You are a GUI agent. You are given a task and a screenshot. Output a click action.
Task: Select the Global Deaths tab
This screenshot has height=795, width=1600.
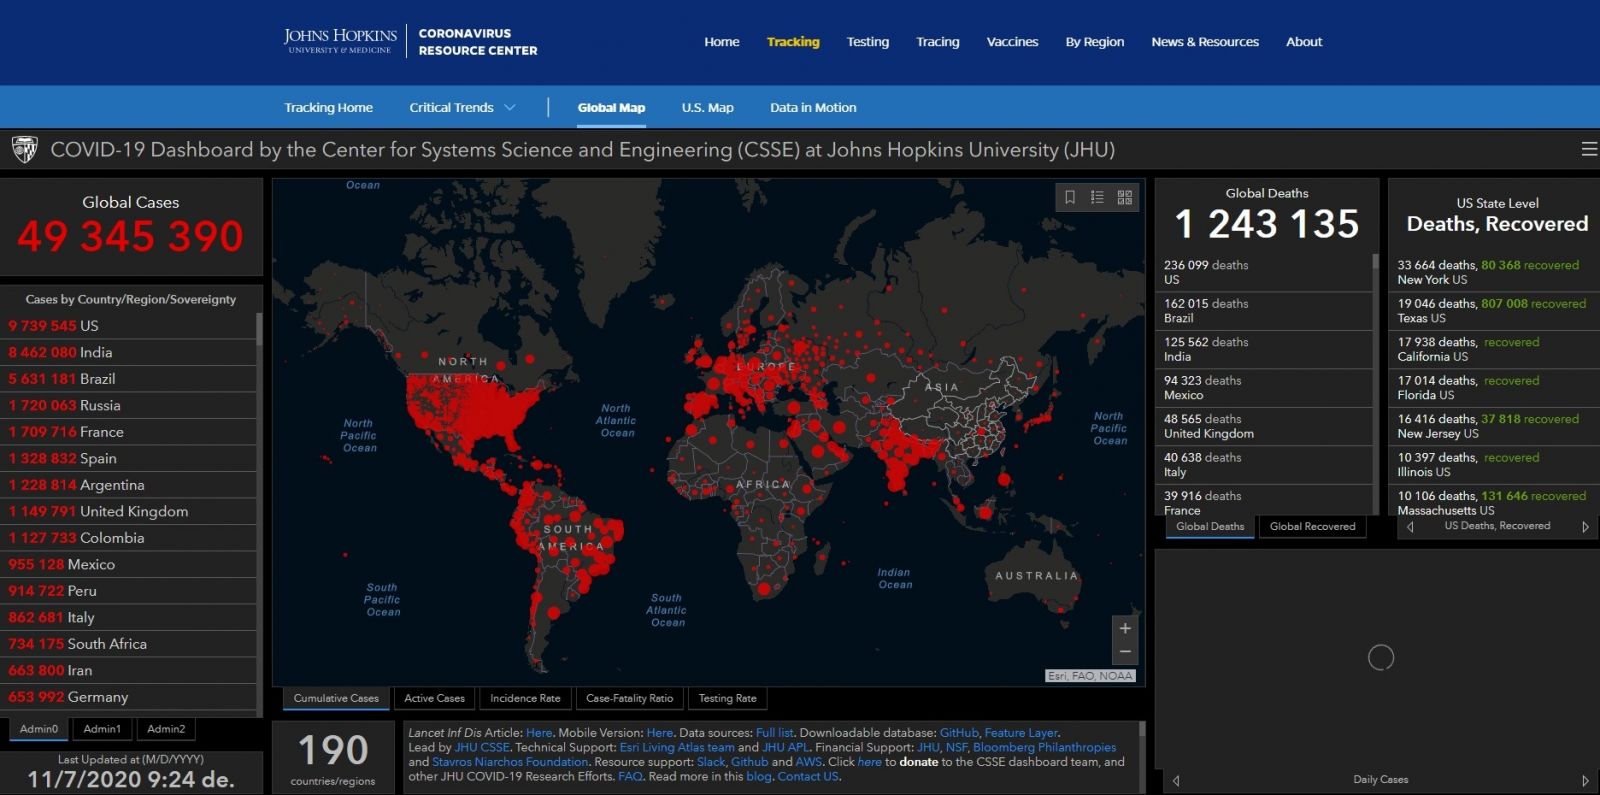coord(1210,526)
